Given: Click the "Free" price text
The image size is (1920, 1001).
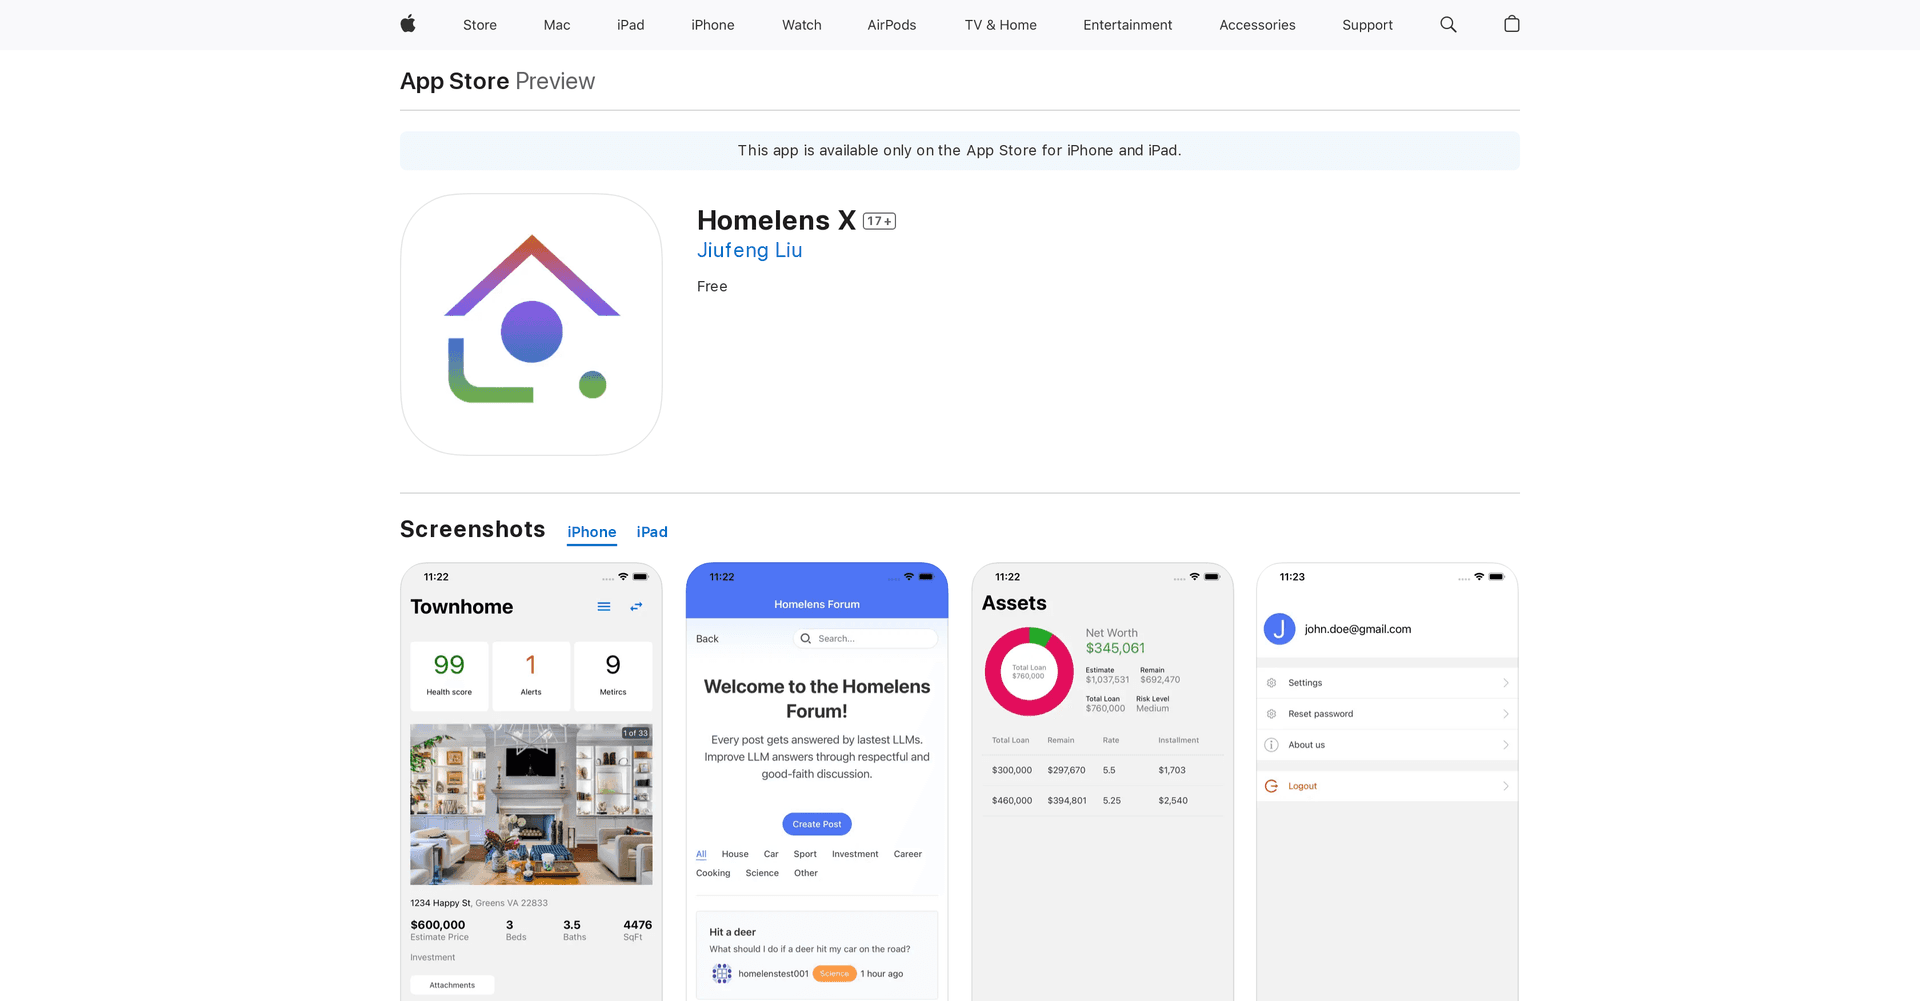Looking at the screenshot, I should click(712, 286).
